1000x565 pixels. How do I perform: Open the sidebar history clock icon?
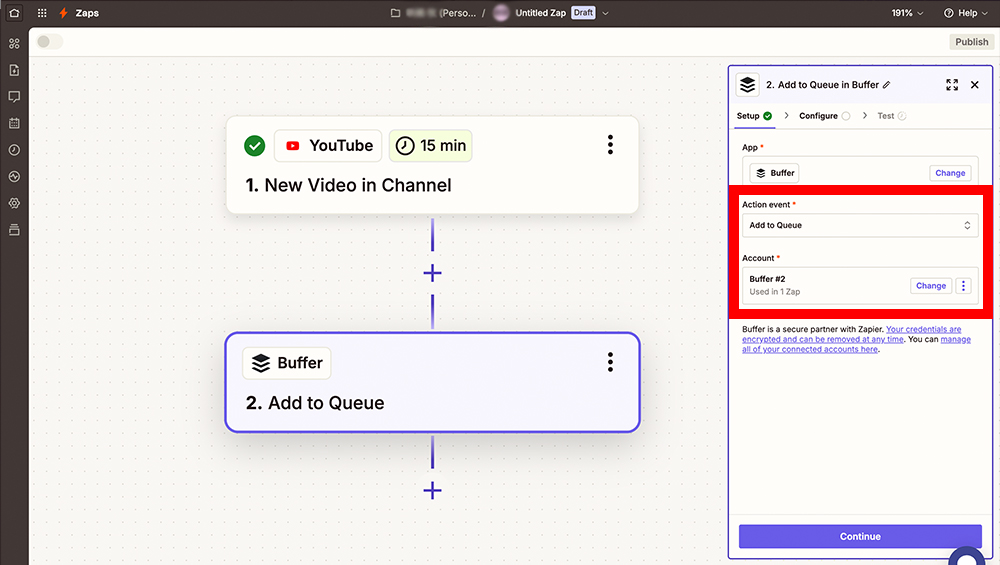pyautogui.click(x=14, y=150)
